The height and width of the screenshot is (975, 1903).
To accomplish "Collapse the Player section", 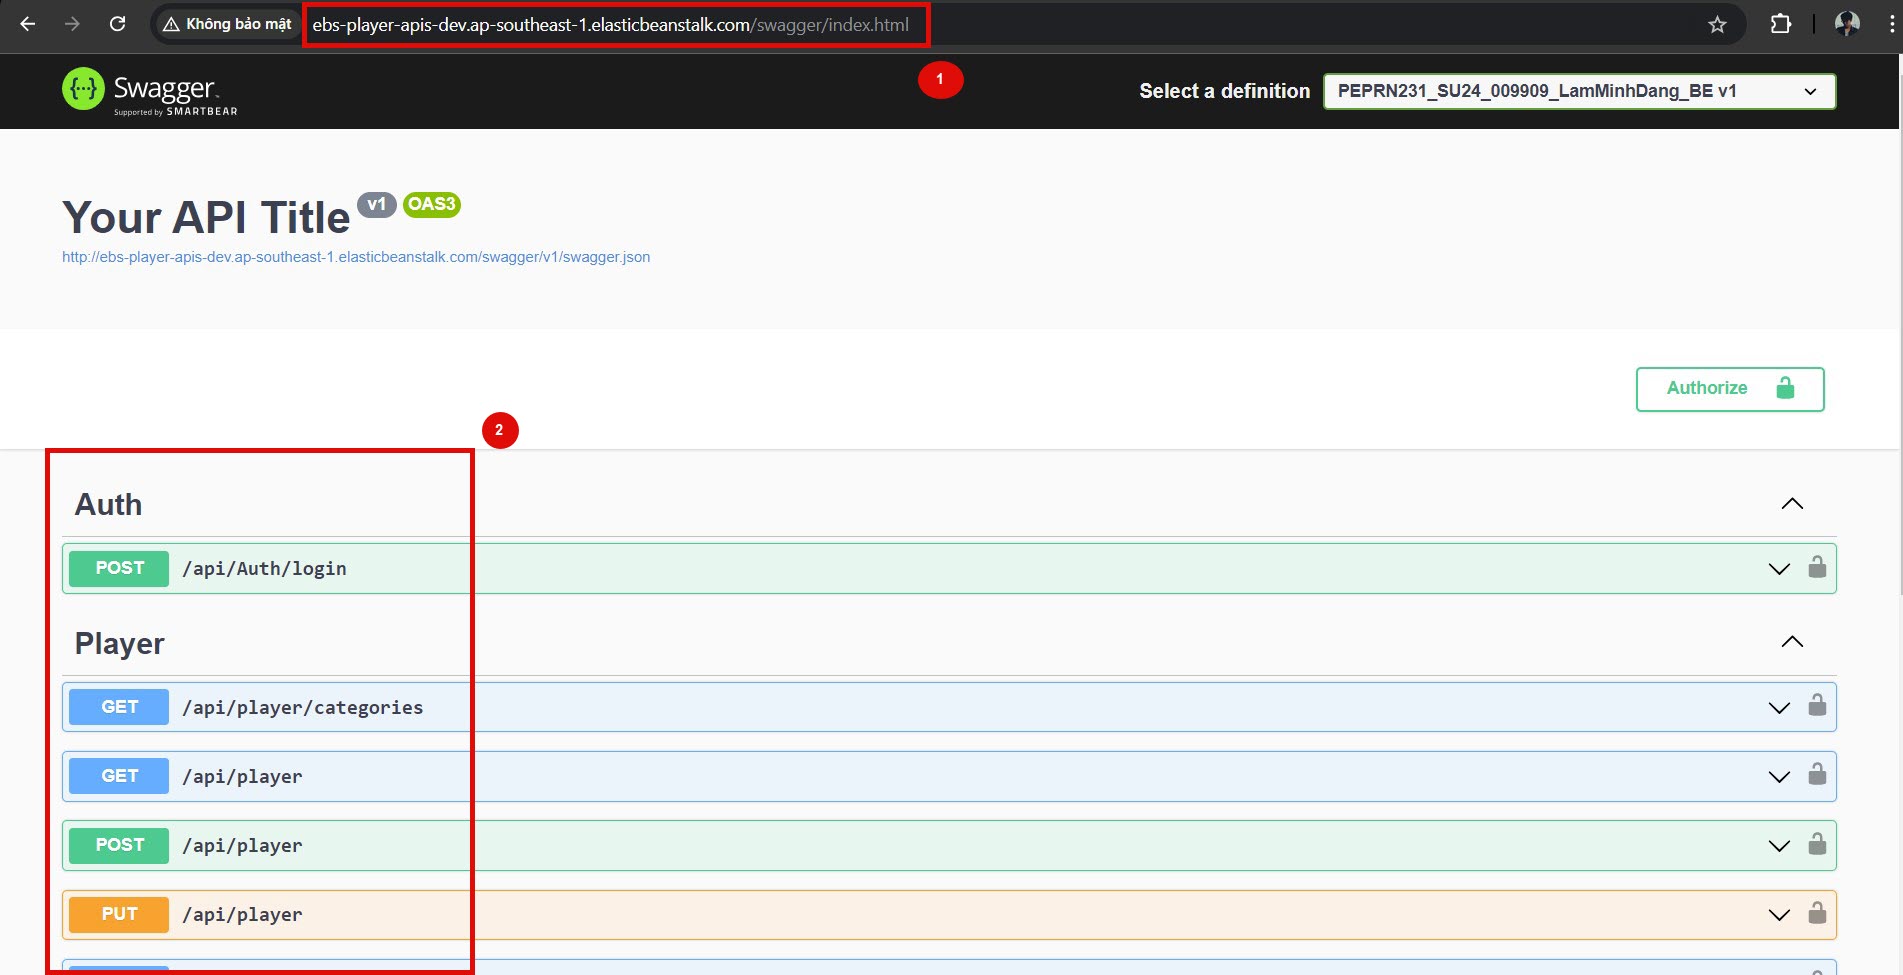I will (x=1792, y=642).
